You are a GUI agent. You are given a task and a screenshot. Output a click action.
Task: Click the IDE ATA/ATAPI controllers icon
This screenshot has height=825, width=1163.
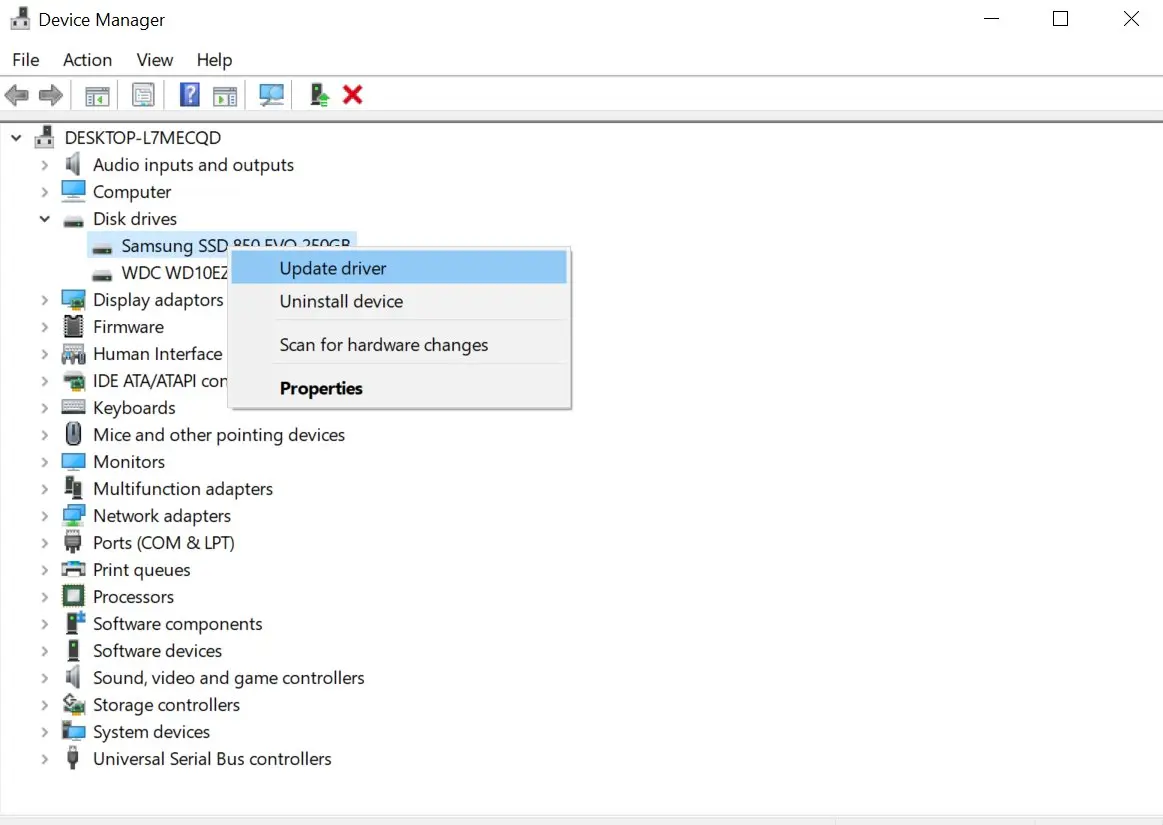coord(73,381)
